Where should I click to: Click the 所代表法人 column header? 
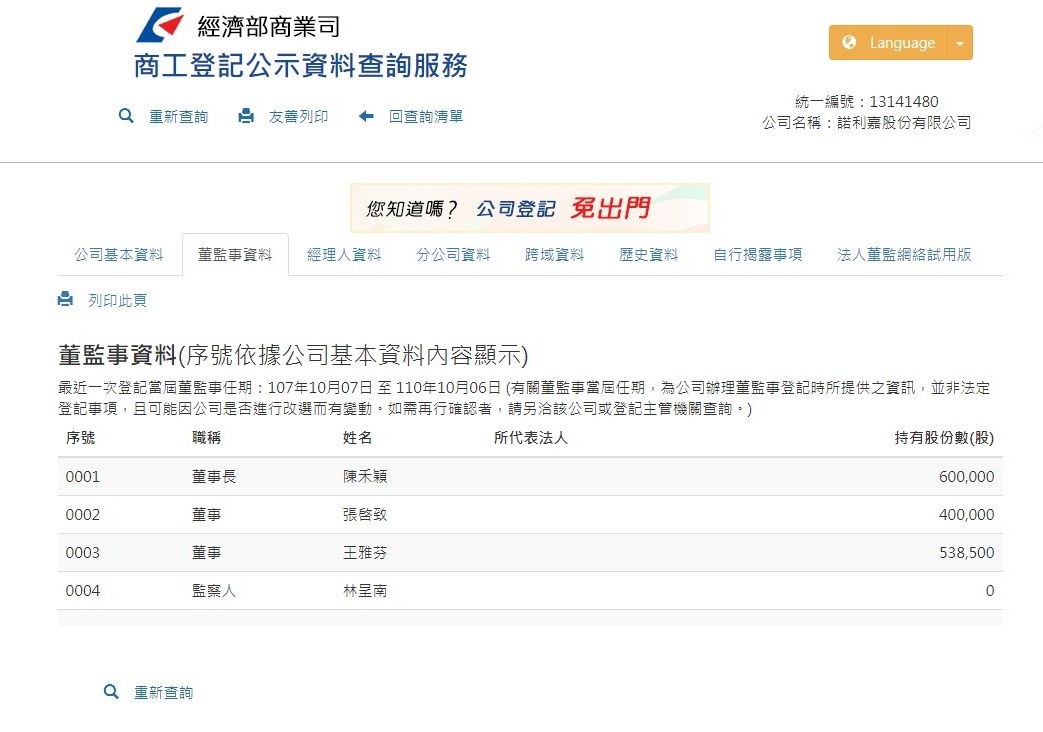pyautogui.click(x=530, y=437)
